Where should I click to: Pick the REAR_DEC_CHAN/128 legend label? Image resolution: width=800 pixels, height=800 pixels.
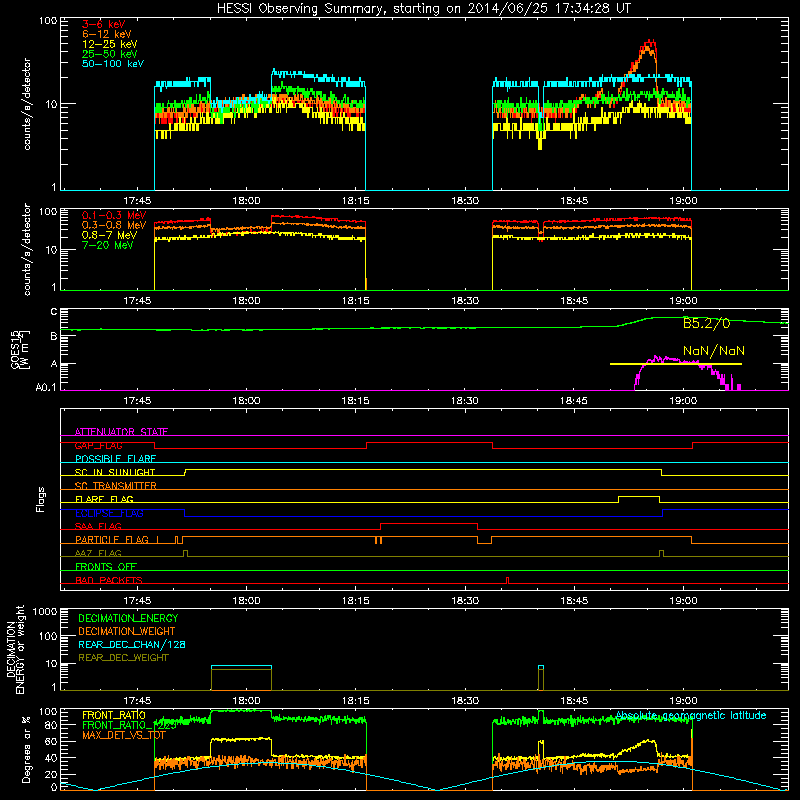(132, 644)
